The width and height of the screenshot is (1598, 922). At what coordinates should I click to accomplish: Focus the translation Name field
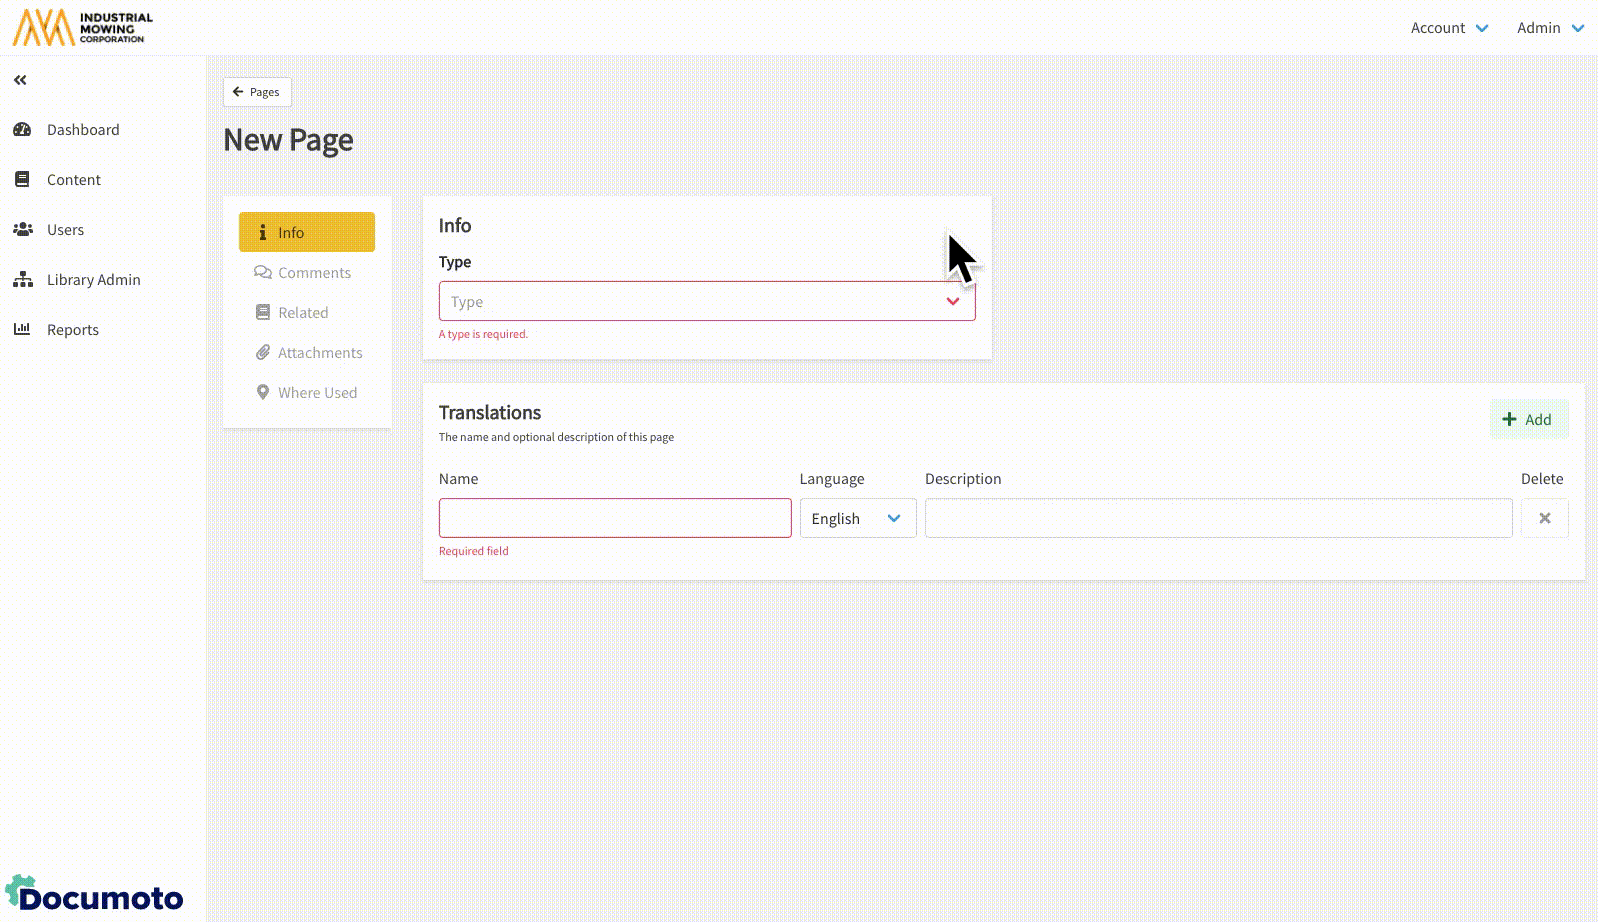(614, 518)
